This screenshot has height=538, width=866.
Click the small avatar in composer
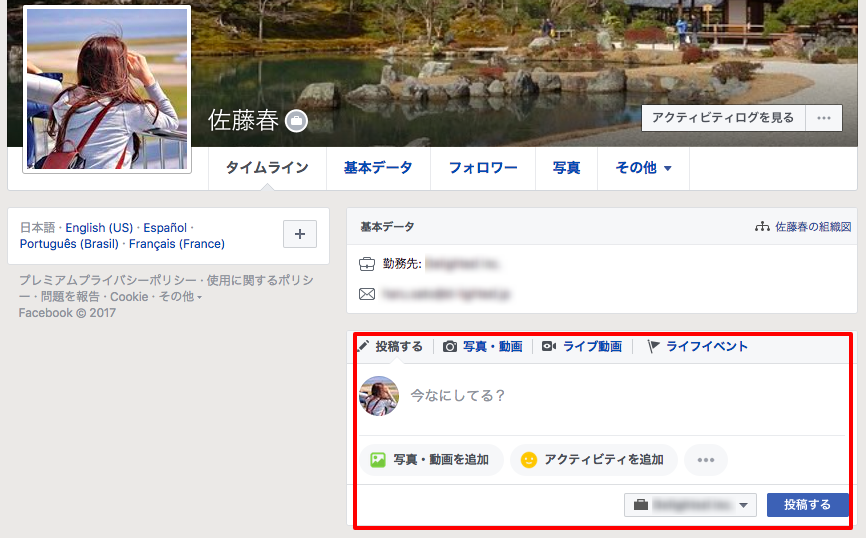(379, 396)
